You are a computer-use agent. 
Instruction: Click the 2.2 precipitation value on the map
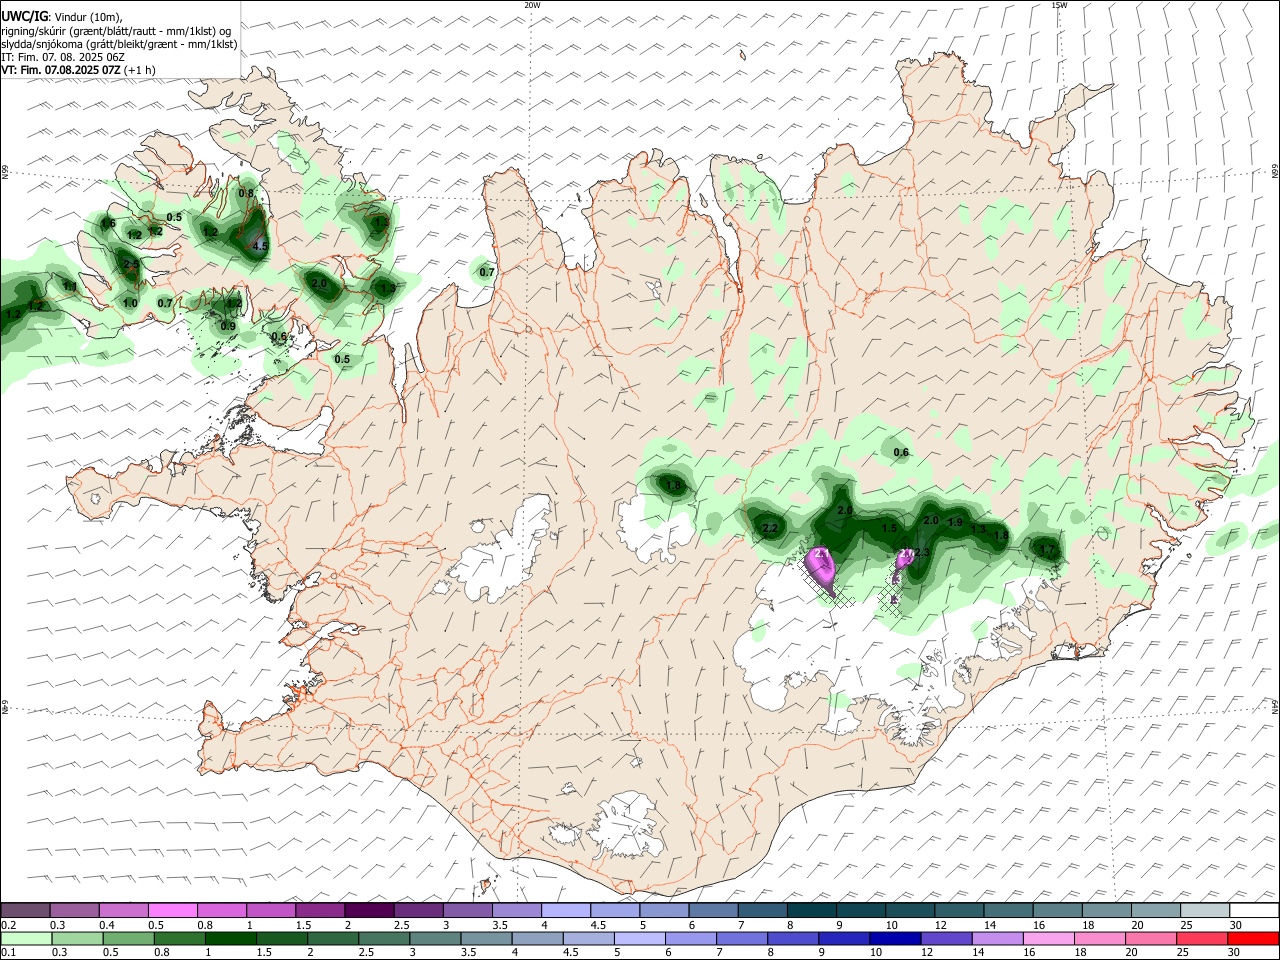click(770, 528)
